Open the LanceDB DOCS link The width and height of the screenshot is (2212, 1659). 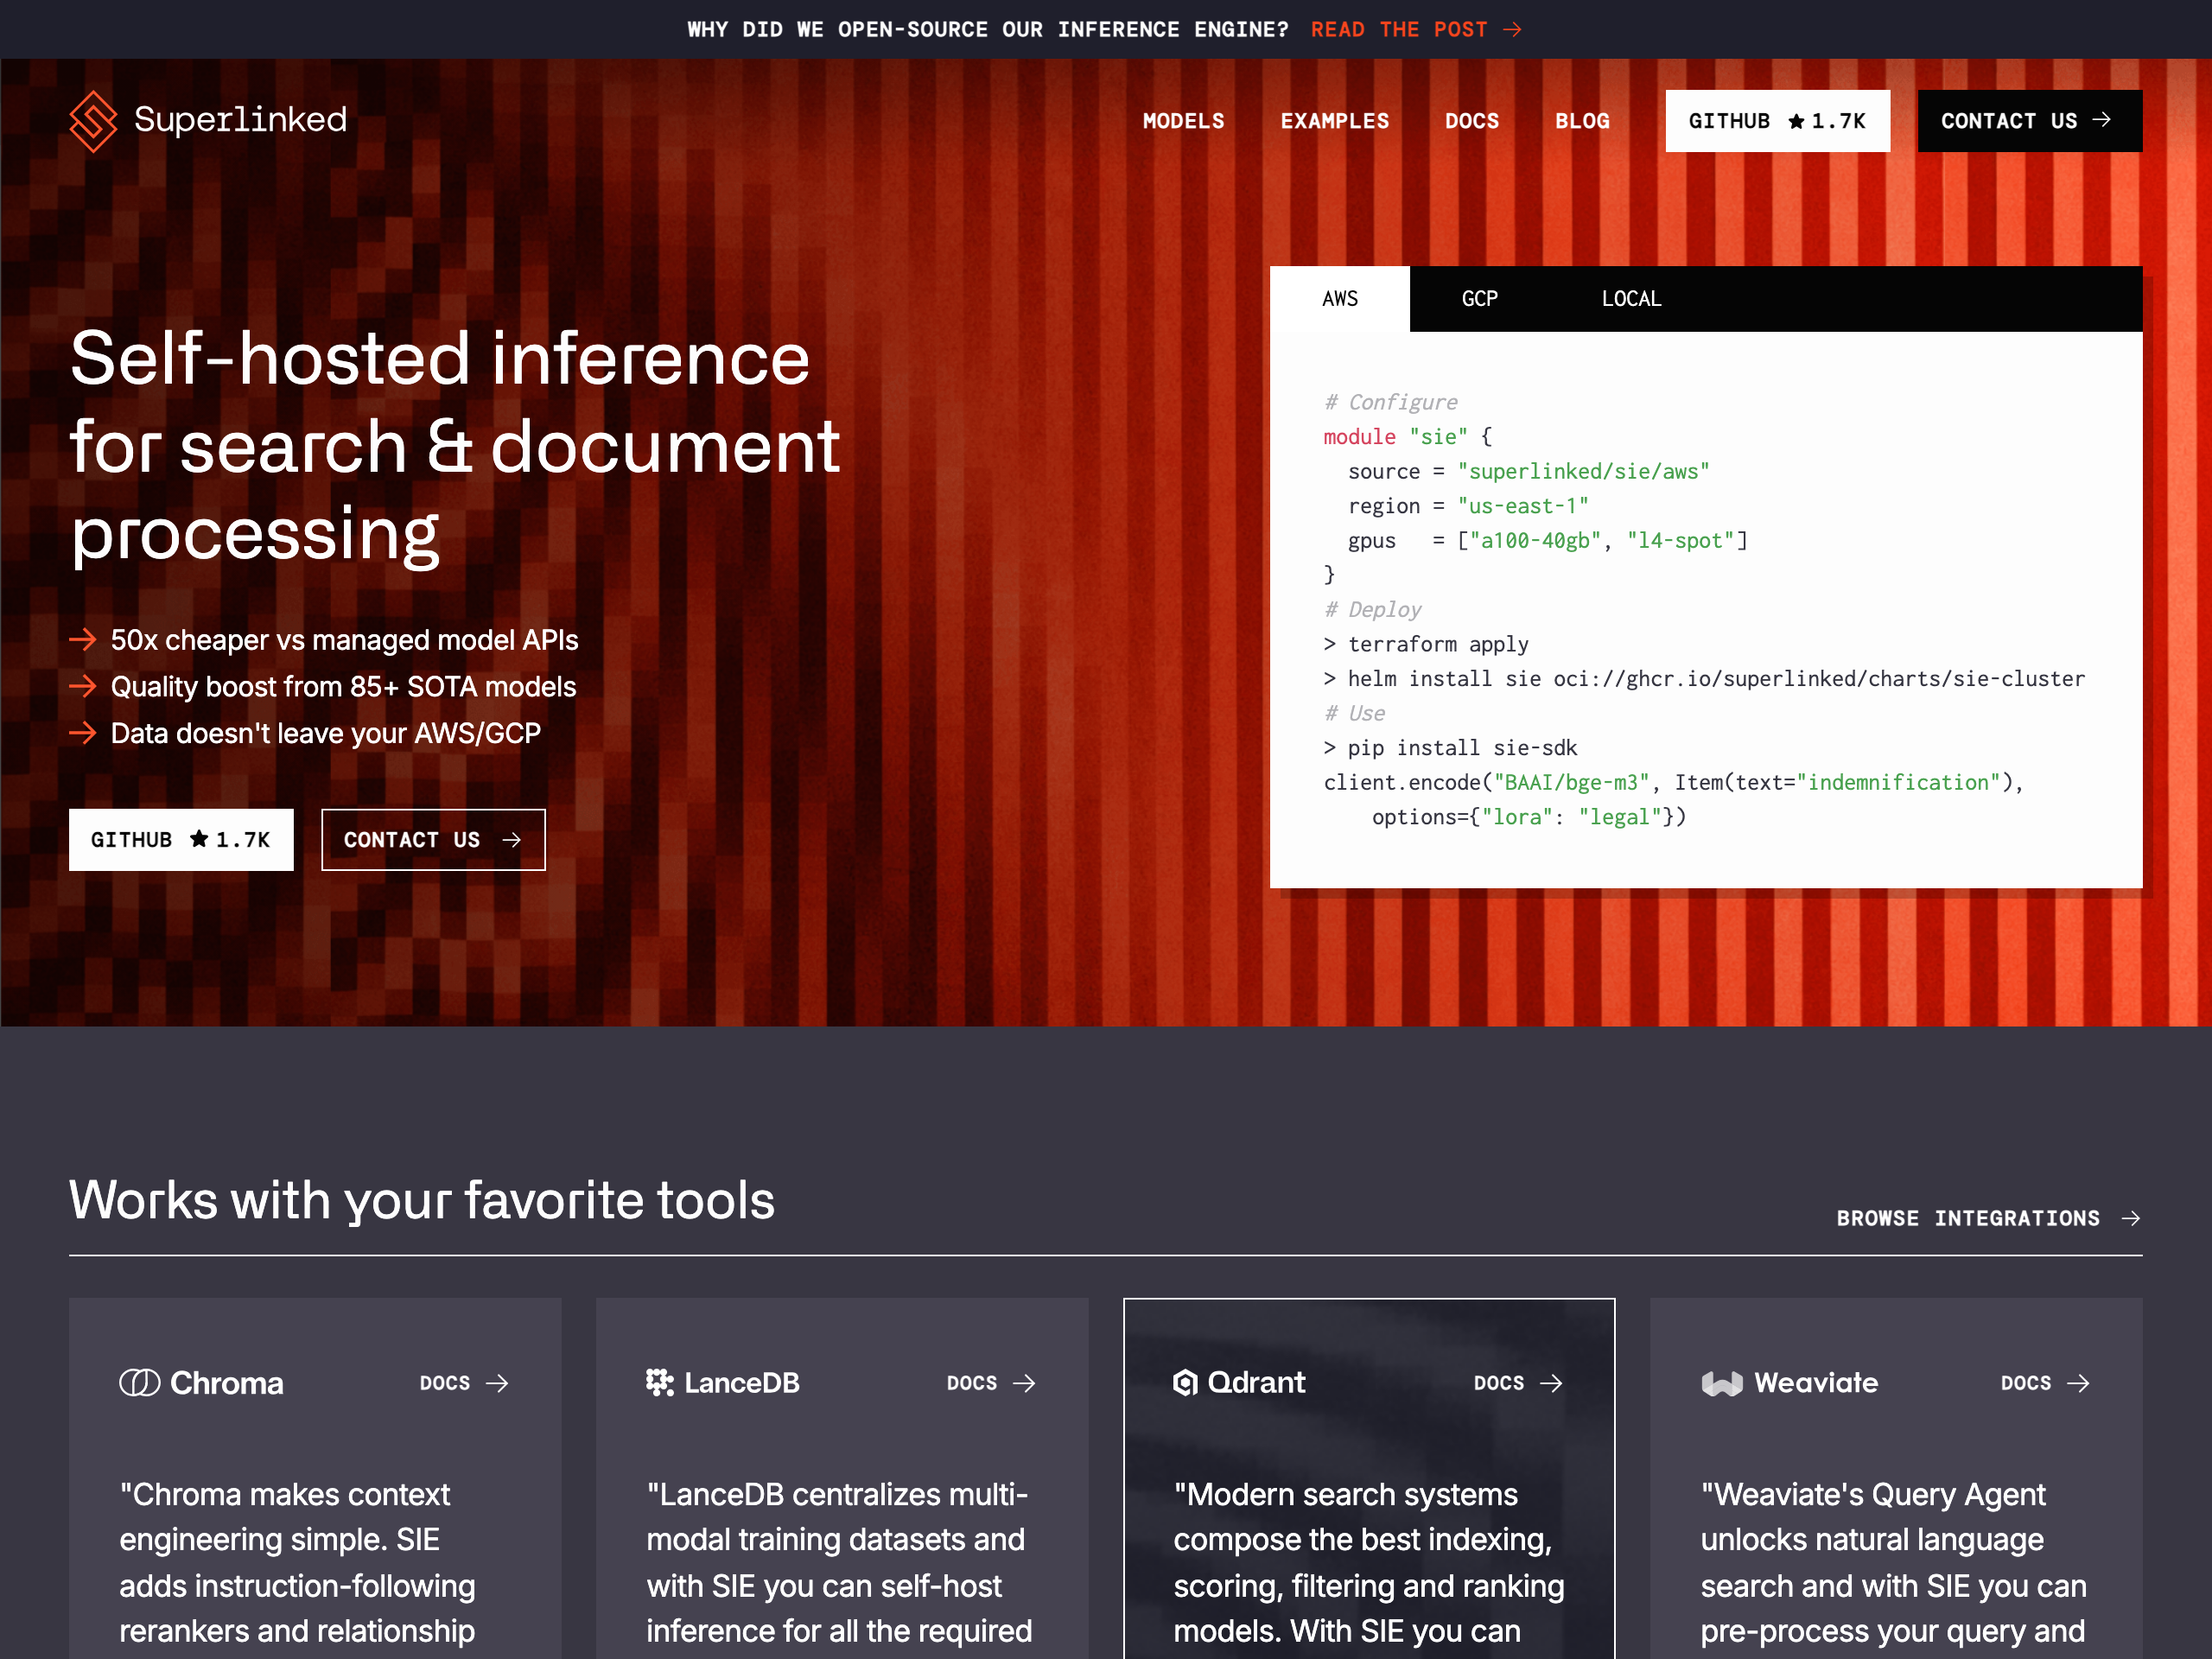(x=991, y=1383)
